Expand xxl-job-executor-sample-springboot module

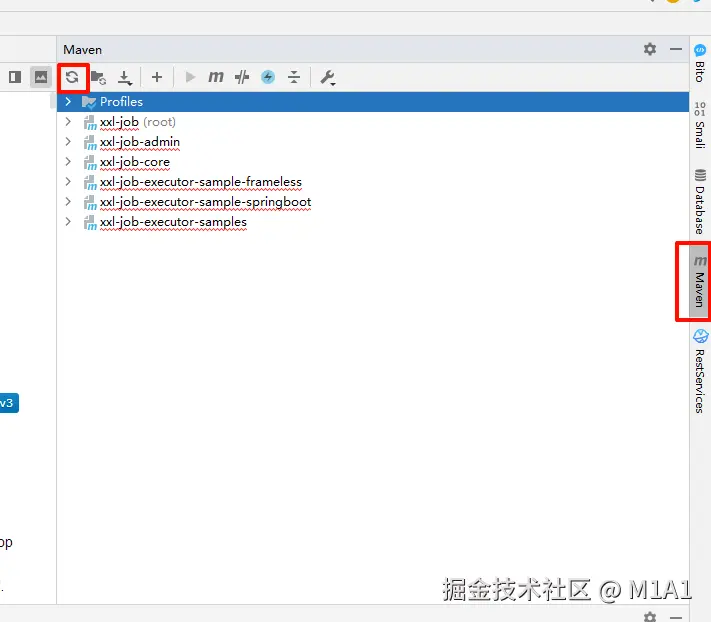pyautogui.click(x=68, y=201)
